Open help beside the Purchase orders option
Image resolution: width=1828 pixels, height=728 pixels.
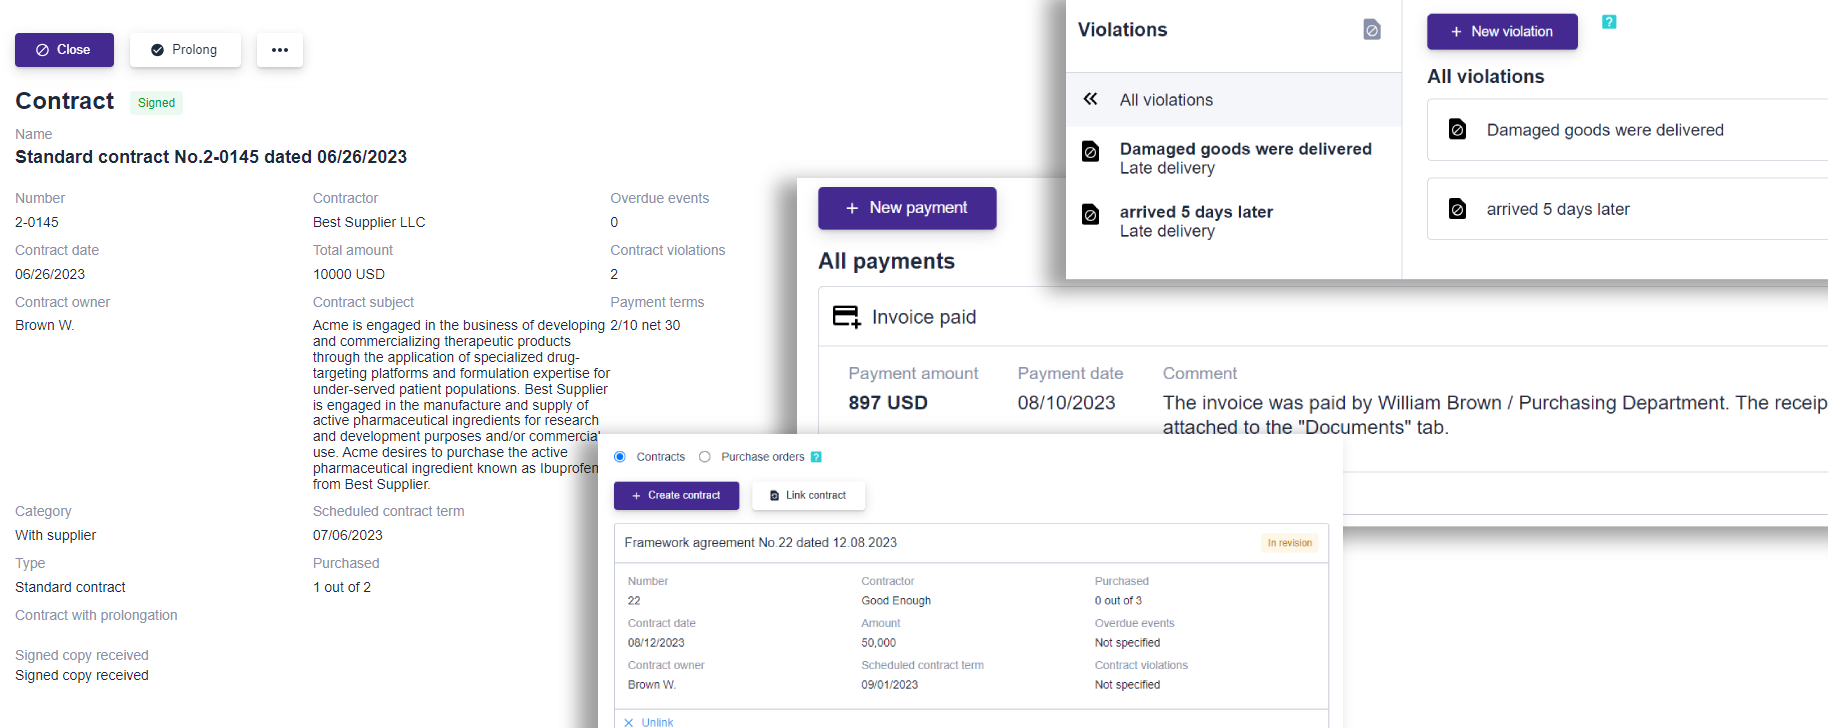pos(817,456)
